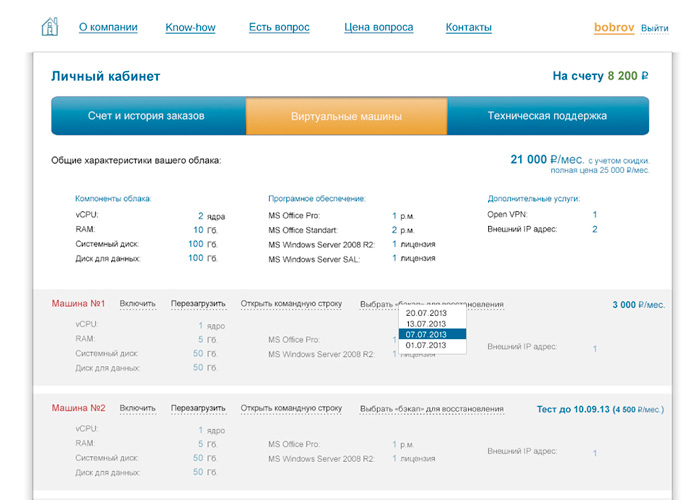Click Перезагрузить for Машина №2
Viewport: 700px width, 500px height.
coord(198,408)
